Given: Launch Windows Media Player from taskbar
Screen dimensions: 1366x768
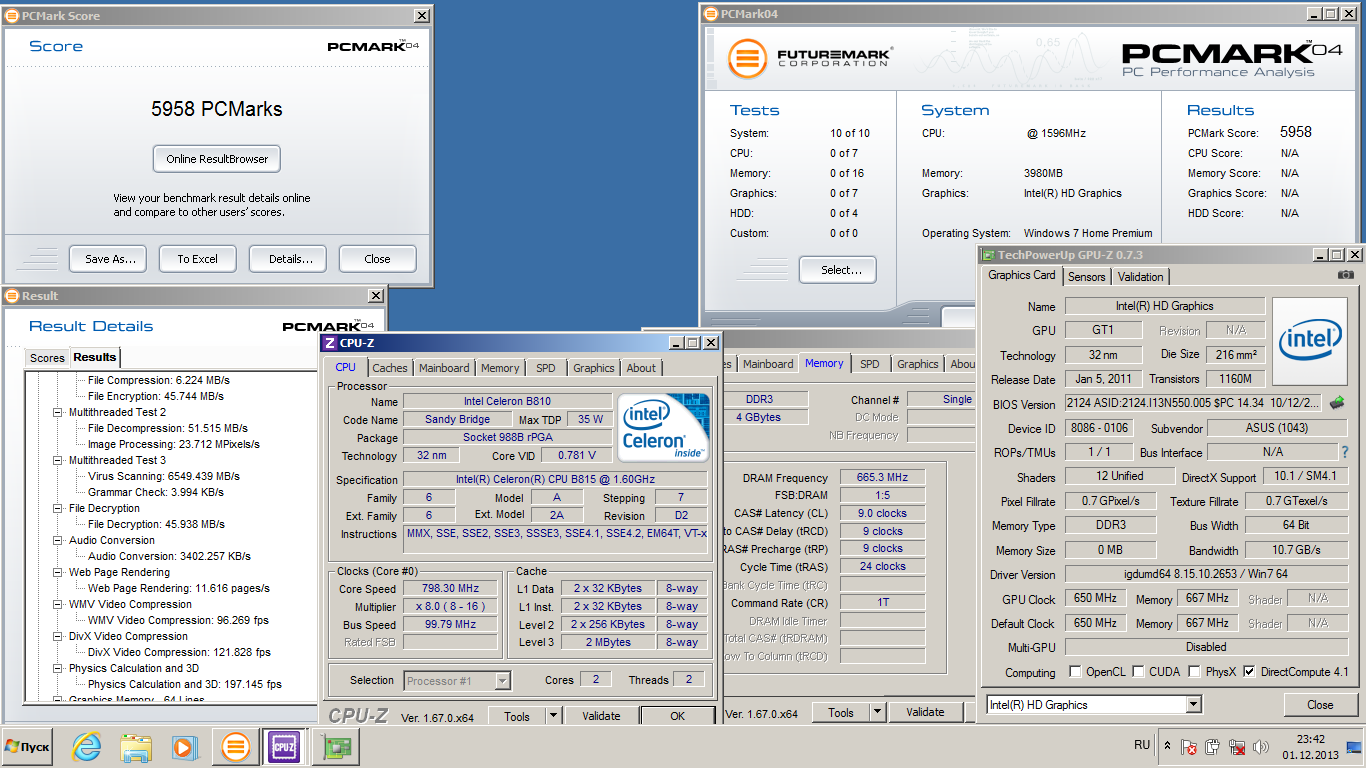Looking at the screenshot, I should click(184, 747).
